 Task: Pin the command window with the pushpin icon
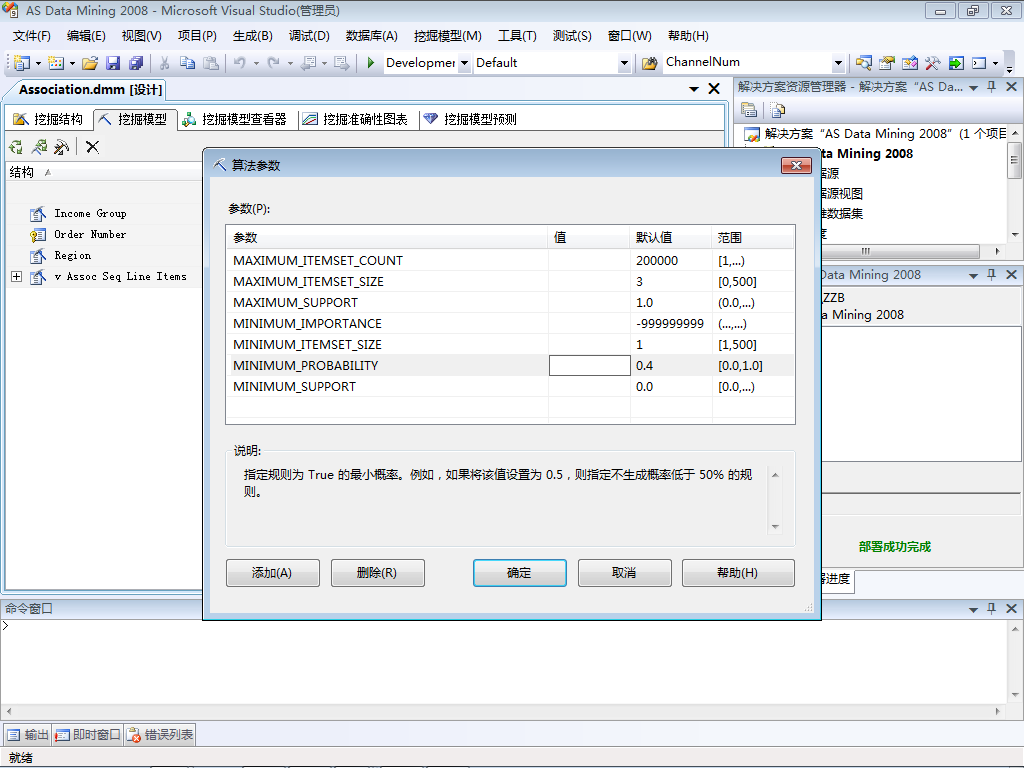pos(991,609)
